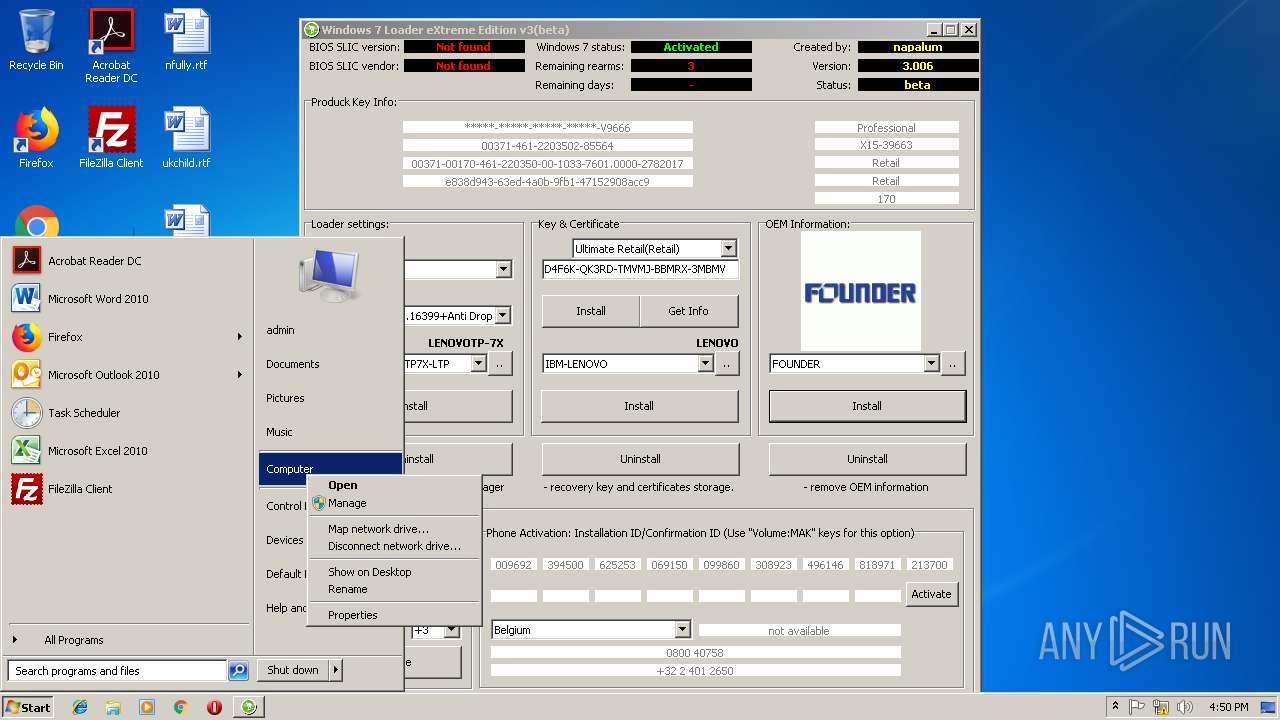This screenshot has height=720, width=1280.
Task: Open Google Chrome from taskbar
Action: [x=180, y=707]
